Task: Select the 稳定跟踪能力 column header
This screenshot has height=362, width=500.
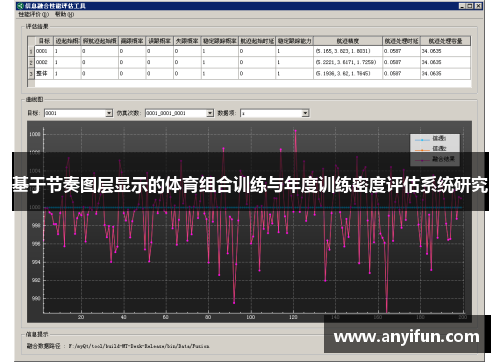Action: 294,41
